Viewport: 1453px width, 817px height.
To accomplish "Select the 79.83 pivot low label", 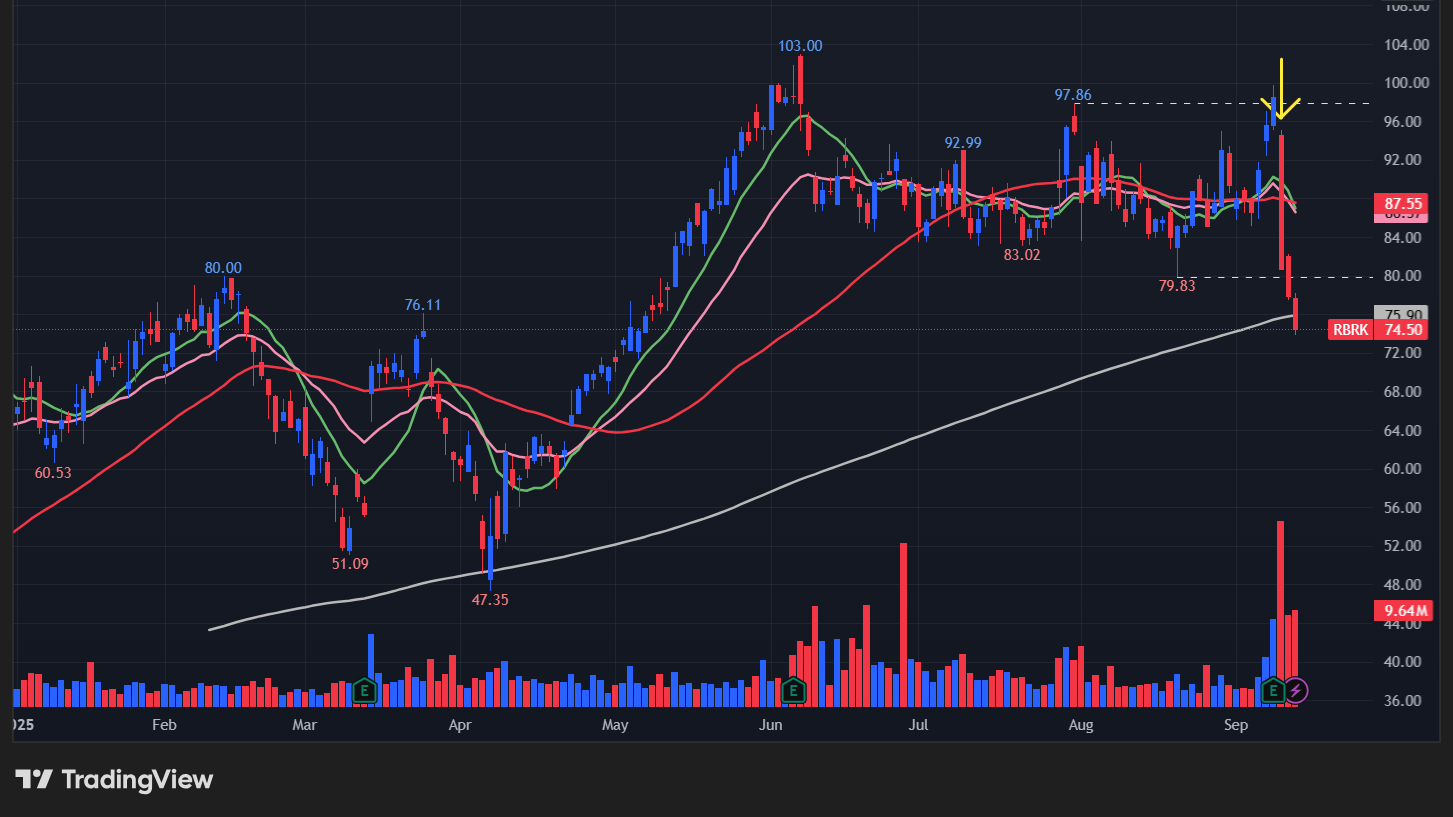I will [x=1177, y=286].
